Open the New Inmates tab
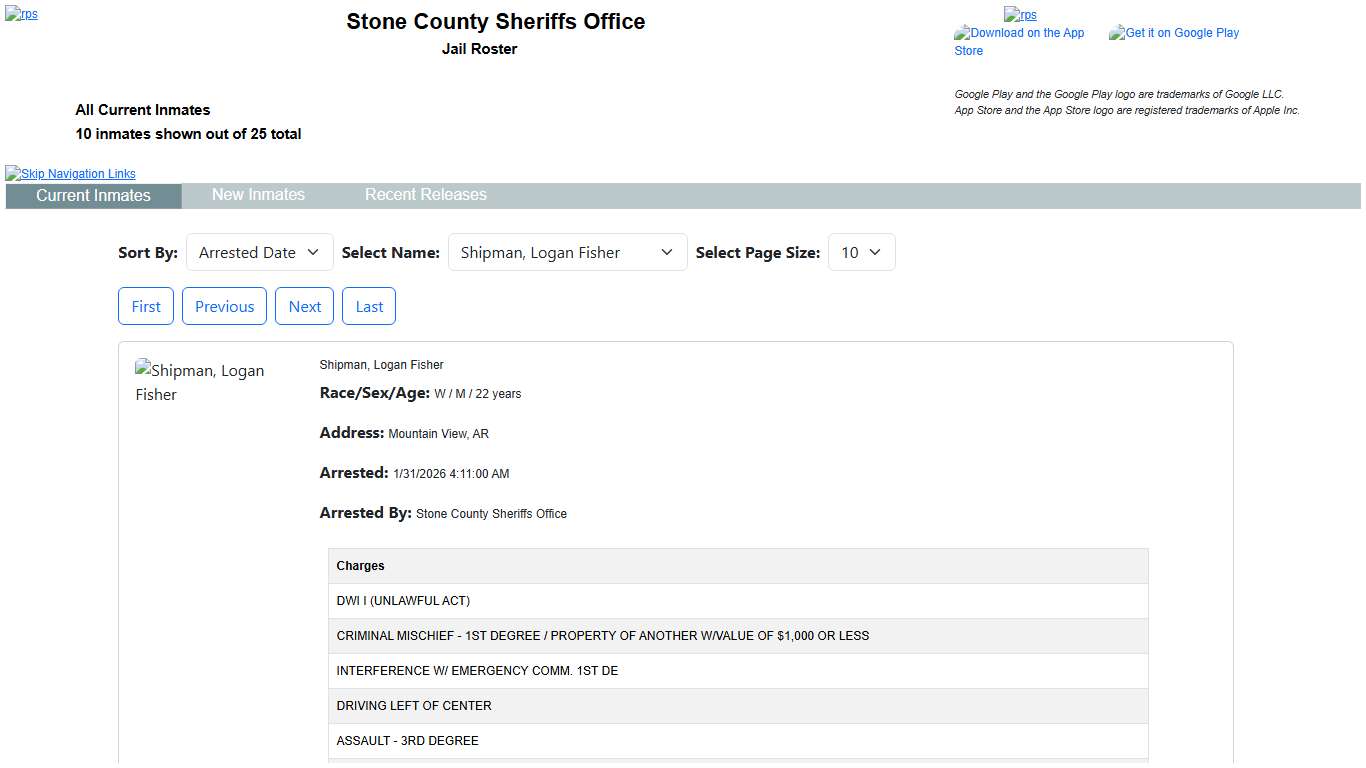The height and width of the screenshot is (768, 1366). click(x=258, y=195)
